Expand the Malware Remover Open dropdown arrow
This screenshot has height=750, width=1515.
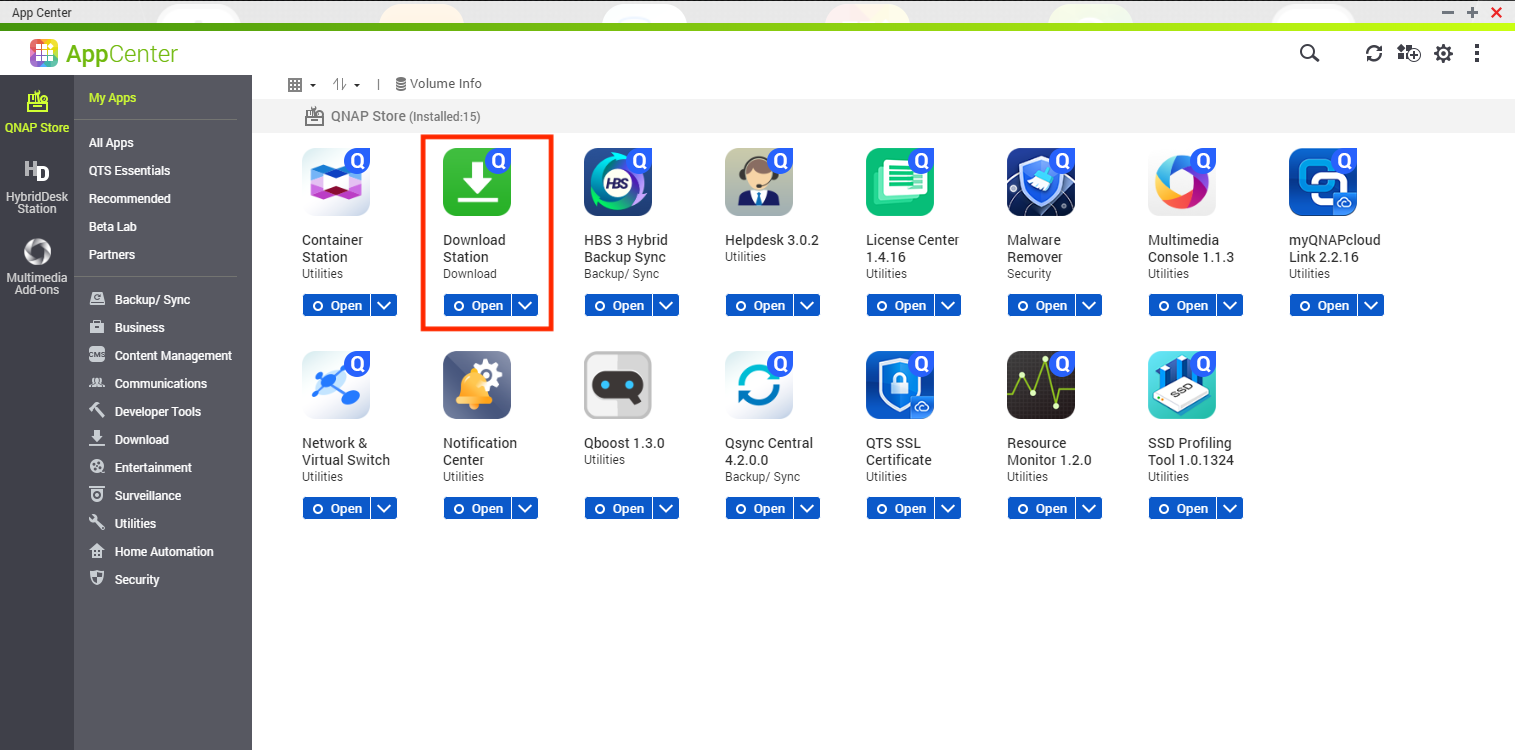pyautogui.click(x=1090, y=306)
